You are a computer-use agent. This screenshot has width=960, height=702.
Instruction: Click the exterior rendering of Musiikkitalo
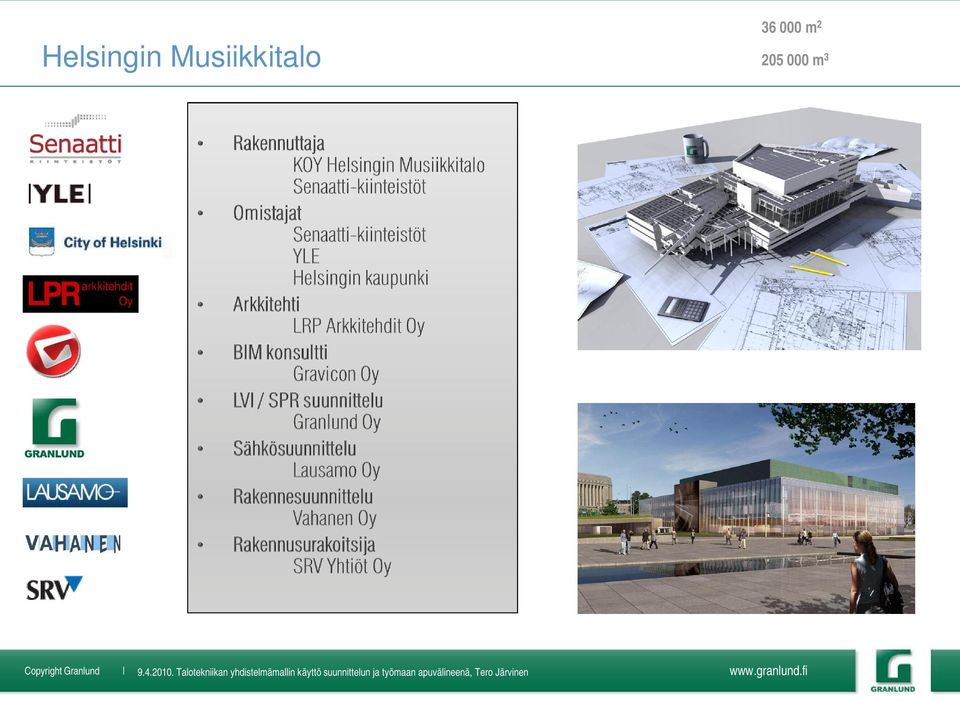[746, 508]
